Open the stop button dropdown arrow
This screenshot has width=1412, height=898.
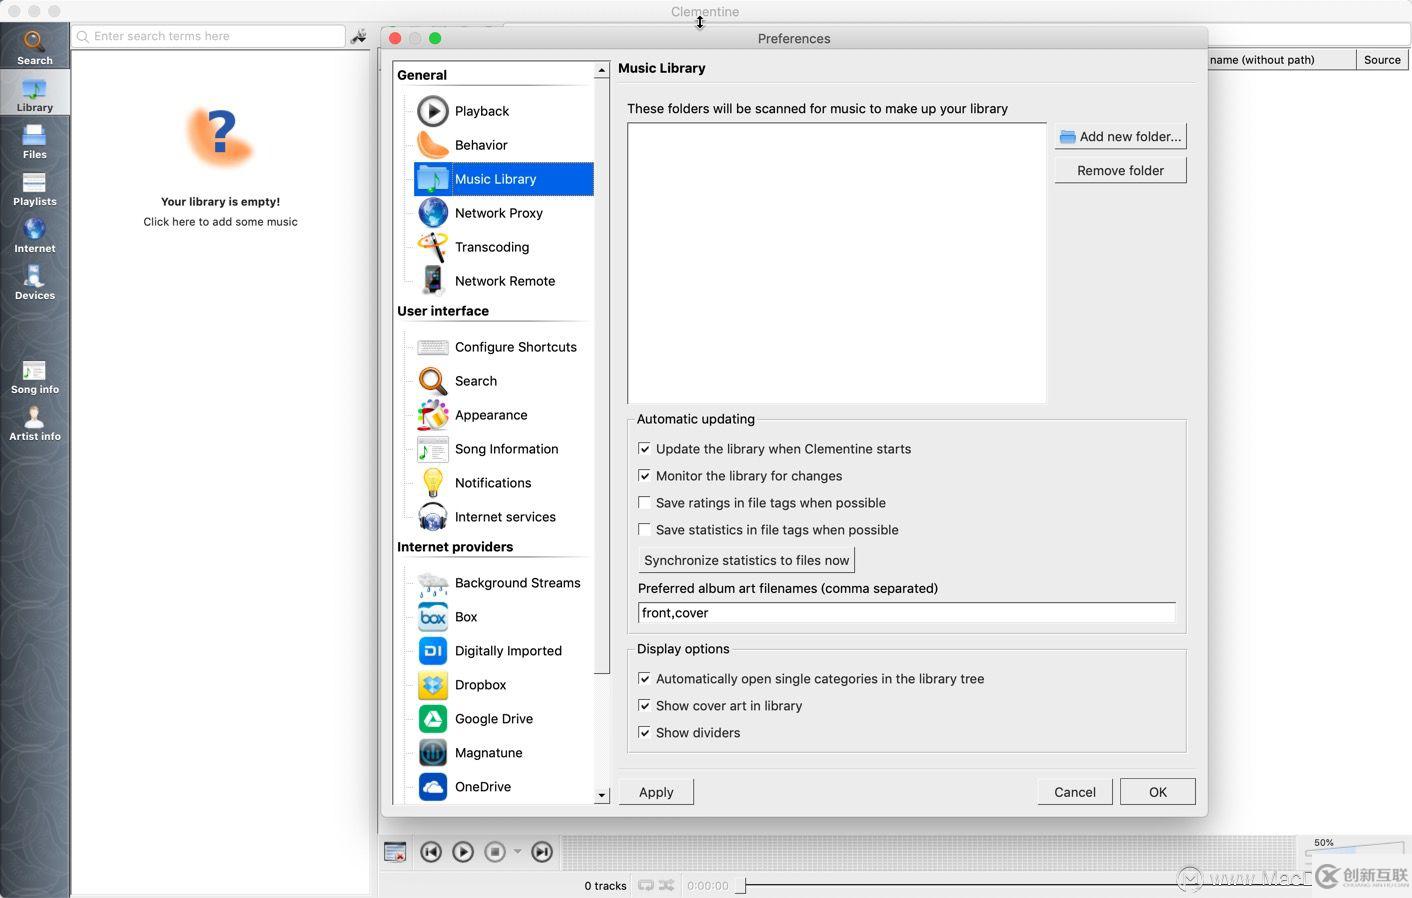517,852
